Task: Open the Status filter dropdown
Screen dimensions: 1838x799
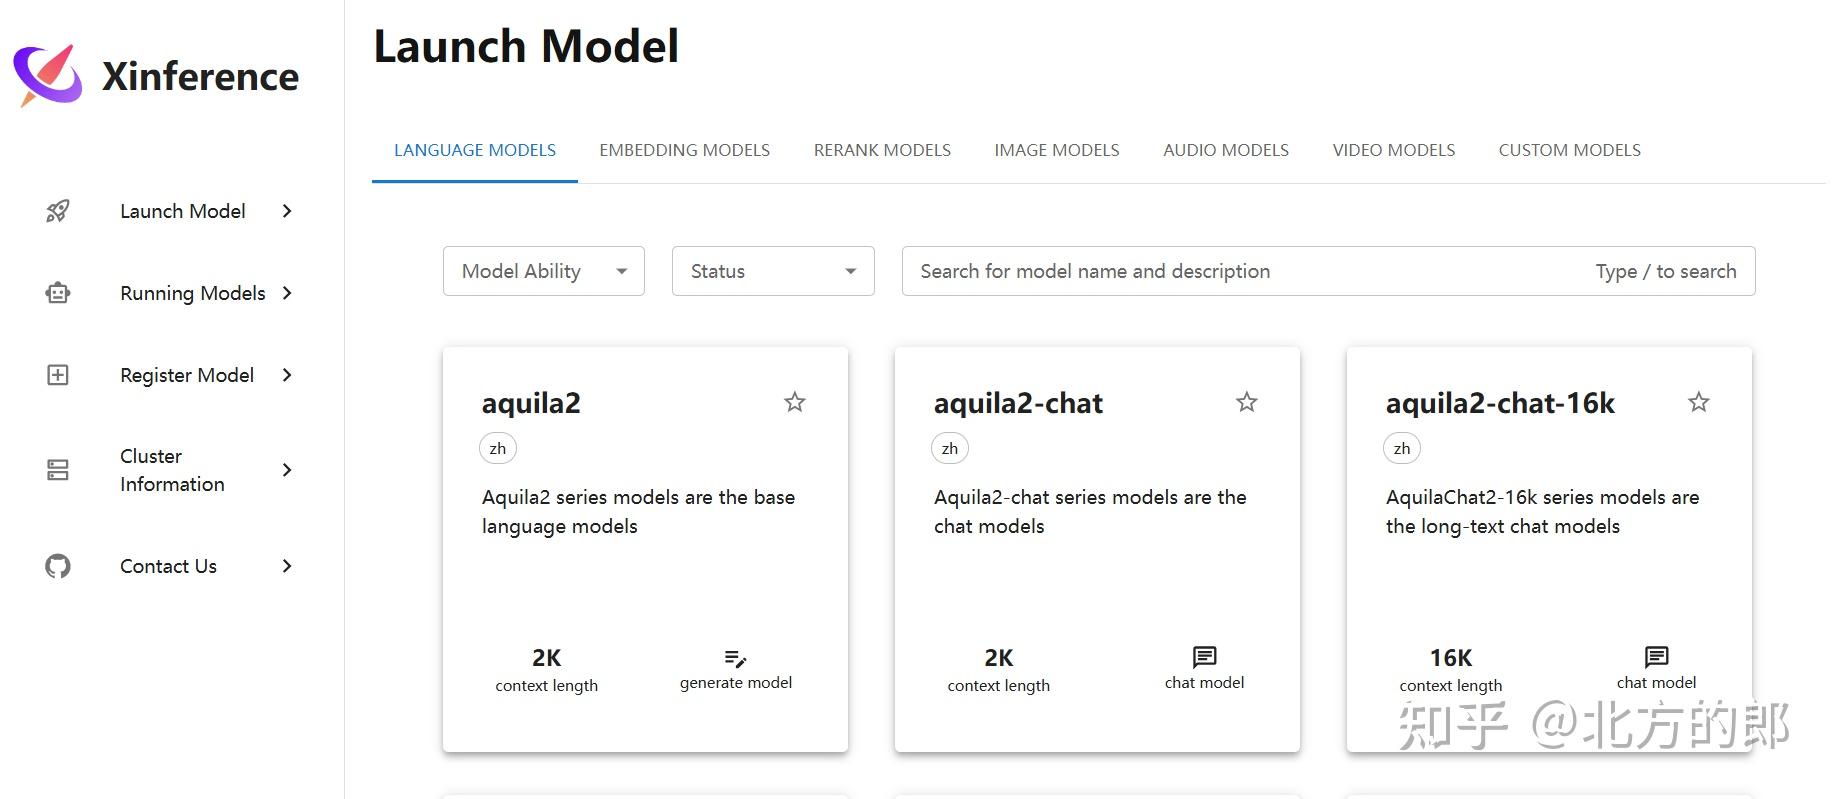Action: click(773, 271)
